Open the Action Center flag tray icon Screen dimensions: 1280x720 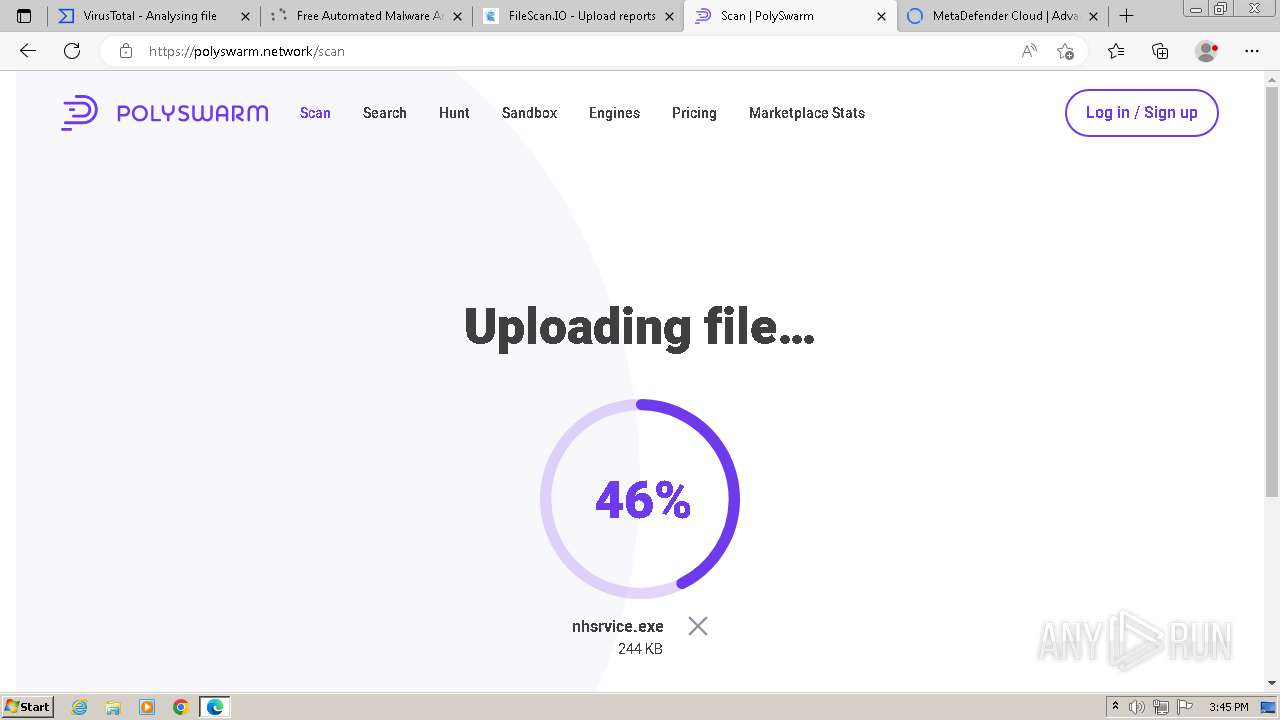pyautogui.click(x=1184, y=707)
